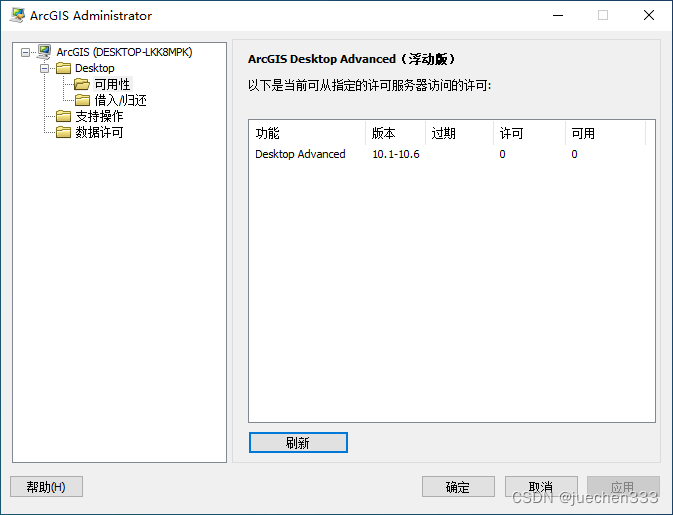The width and height of the screenshot is (673, 515).
Task: Open the 借入/归还 tree item
Action: click(121, 100)
